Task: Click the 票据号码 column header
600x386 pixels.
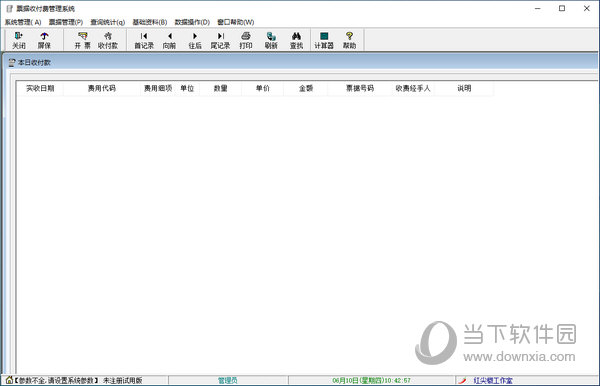Action: click(x=360, y=88)
